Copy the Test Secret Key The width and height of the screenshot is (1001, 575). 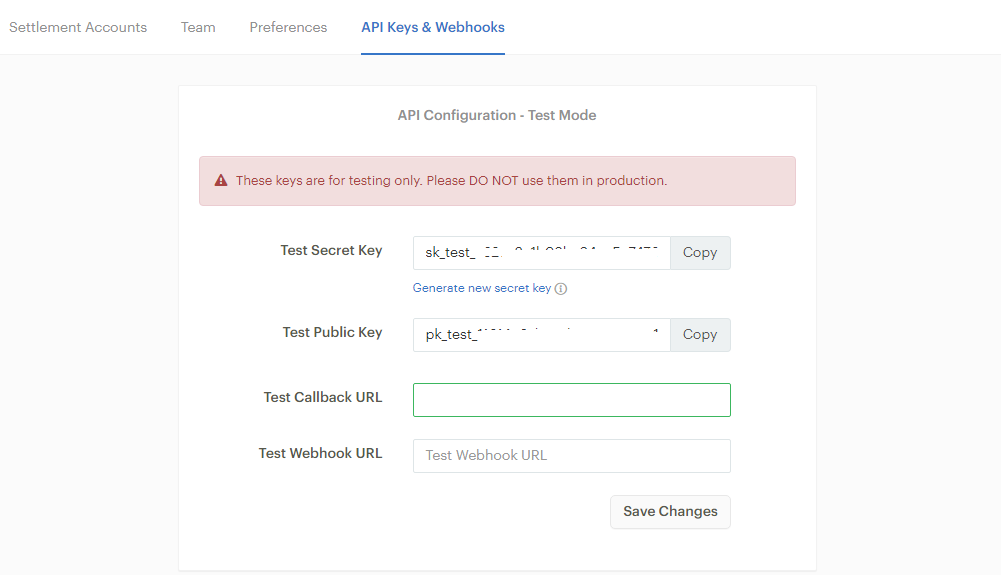[700, 253]
